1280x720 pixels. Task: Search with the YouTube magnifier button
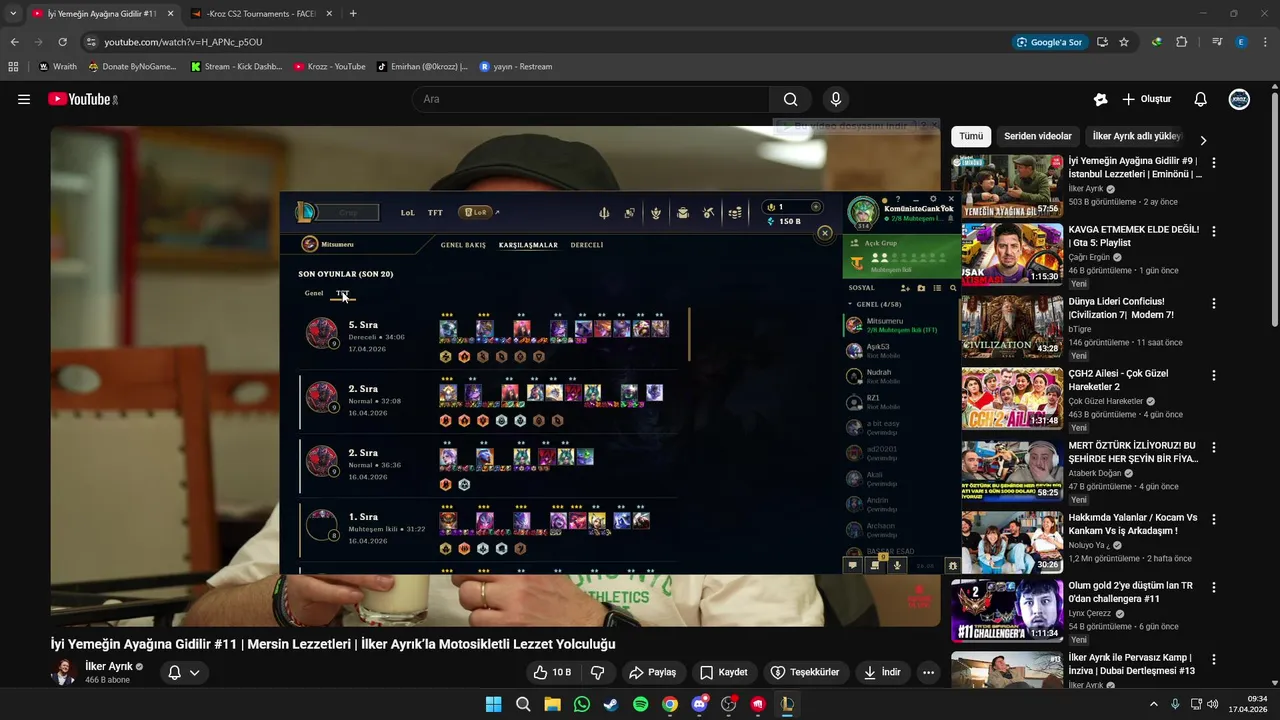coord(790,99)
